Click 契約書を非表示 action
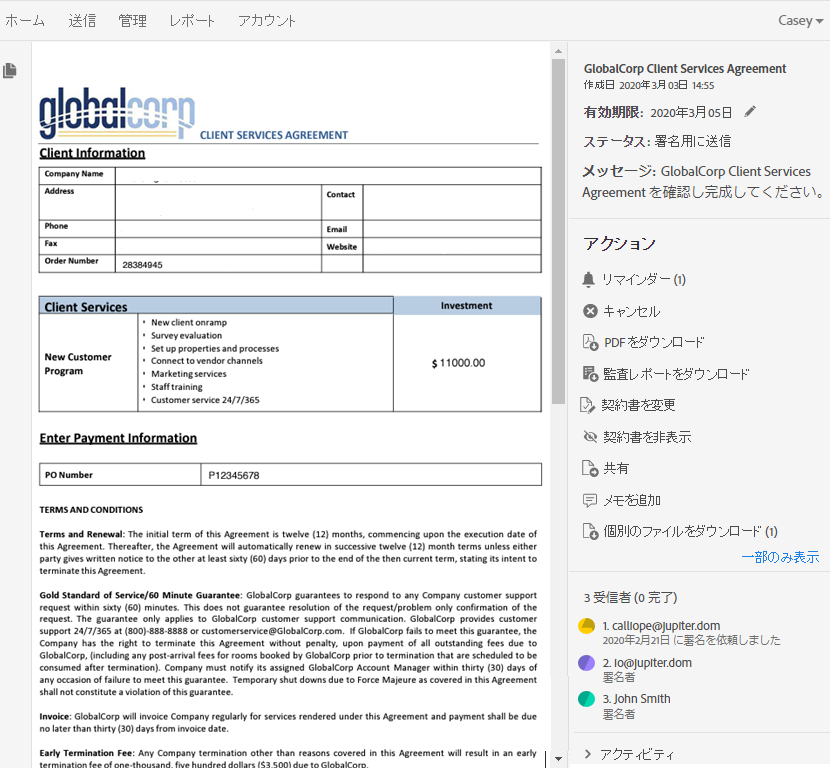This screenshot has height=768, width=830. [x=647, y=437]
